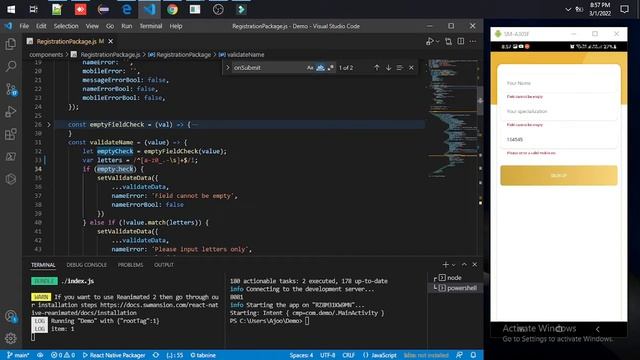Switch to the DEBUG CONSOLE tab
Screen dimensions: 640x360
tap(86, 265)
